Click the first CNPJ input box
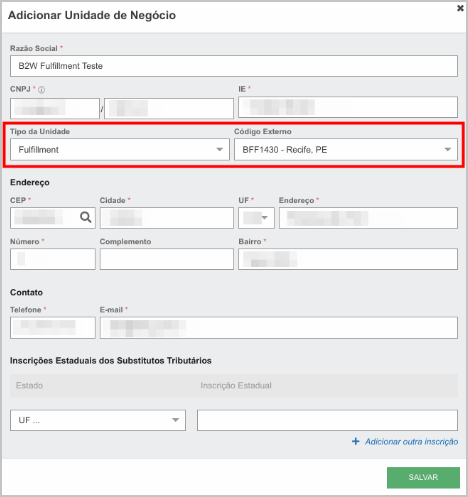This screenshot has width=468, height=497. coord(55,108)
